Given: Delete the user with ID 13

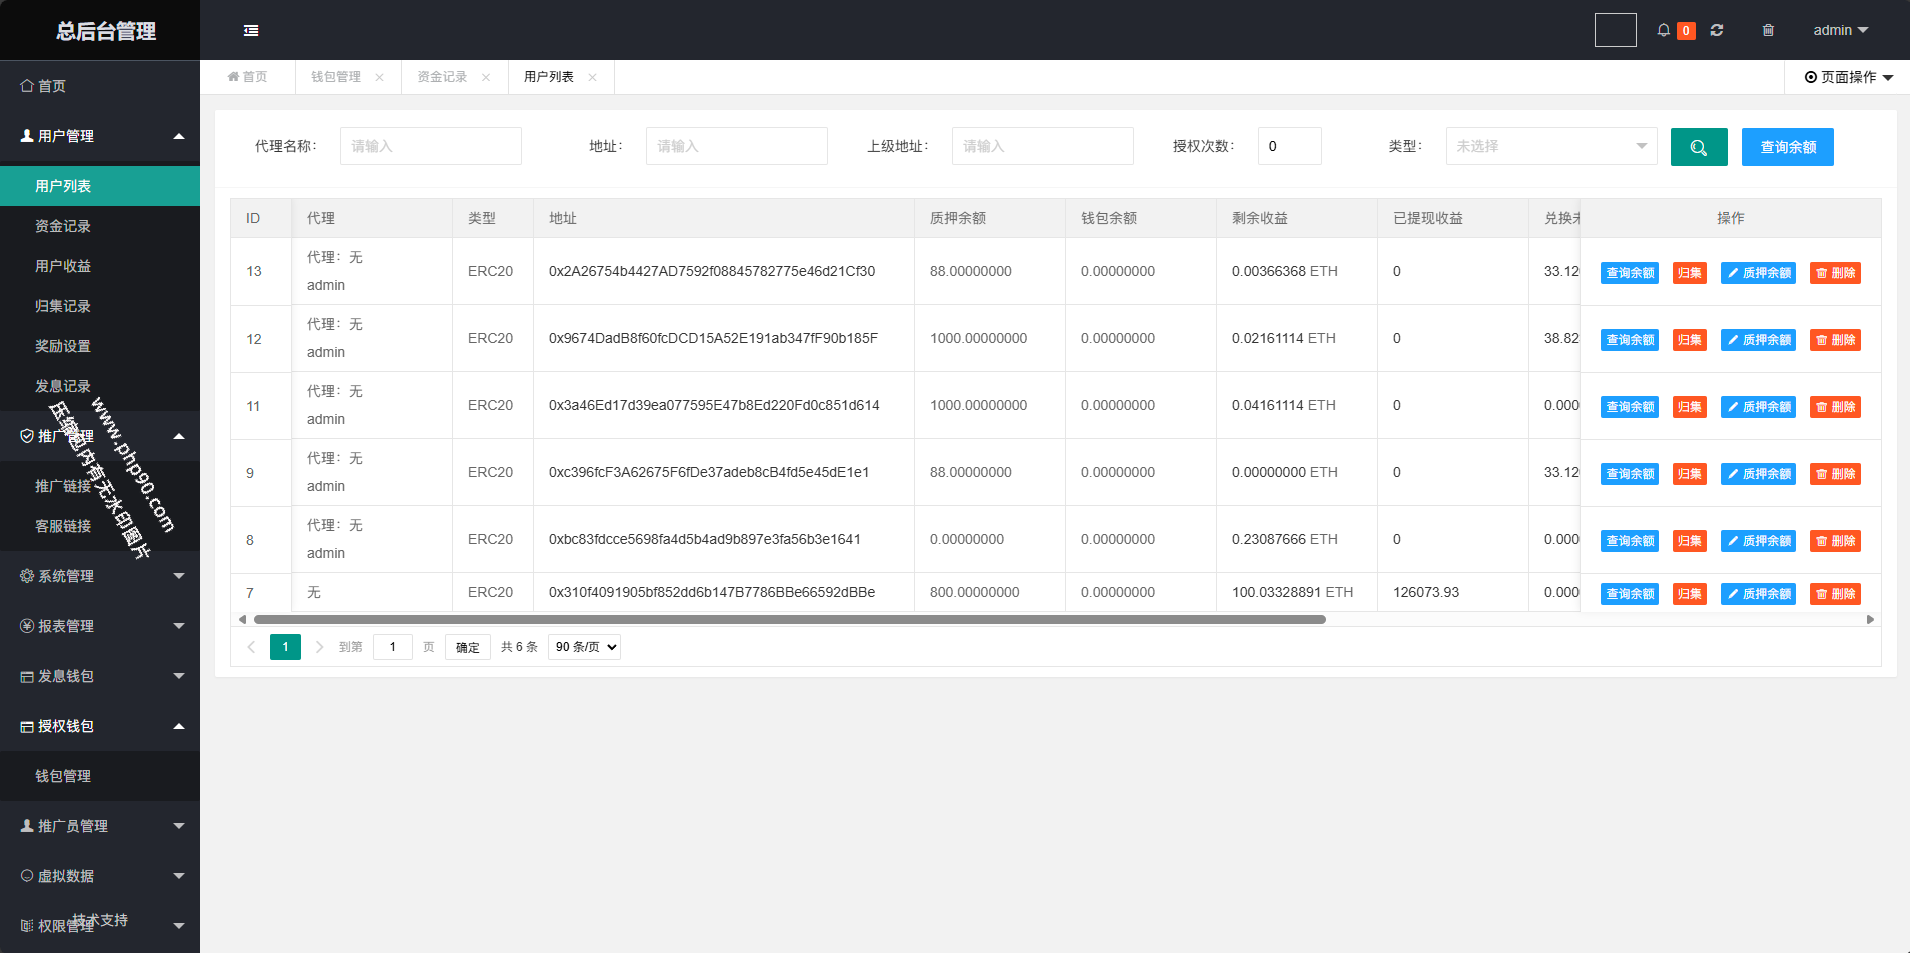Looking at the screenshot, I should [1835, 273].
